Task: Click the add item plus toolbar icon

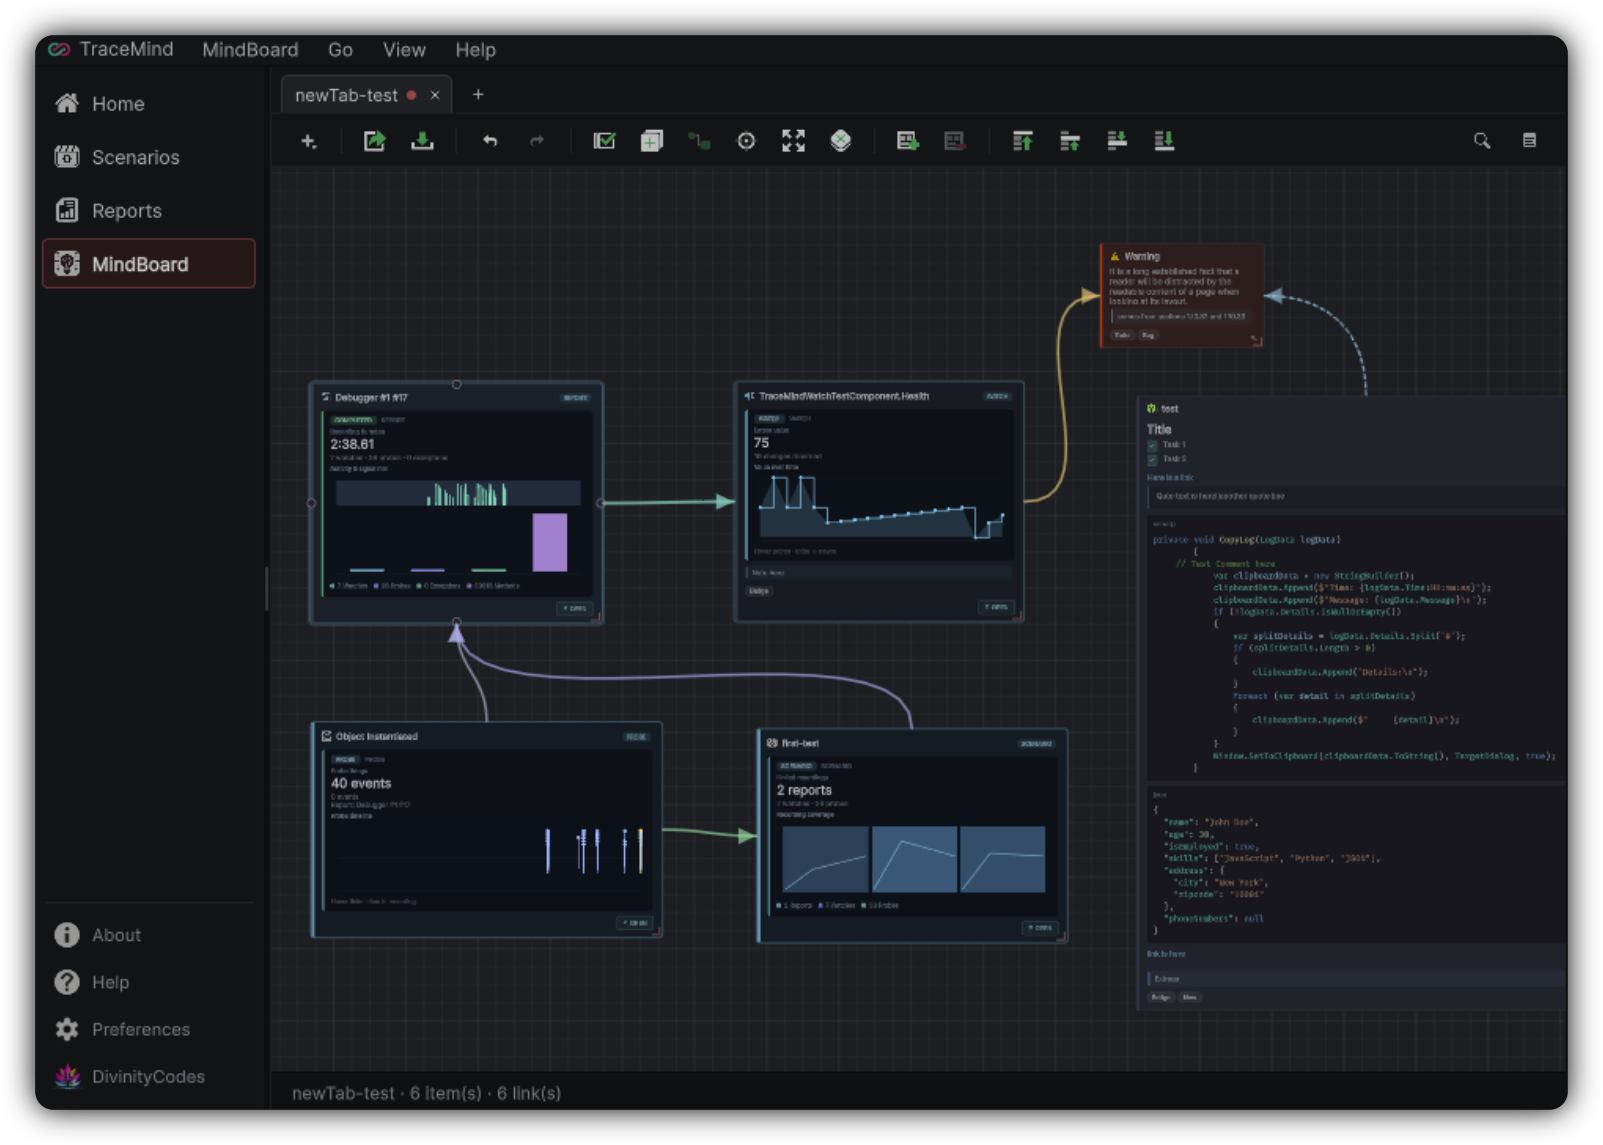Action: [x=309, y=141]
